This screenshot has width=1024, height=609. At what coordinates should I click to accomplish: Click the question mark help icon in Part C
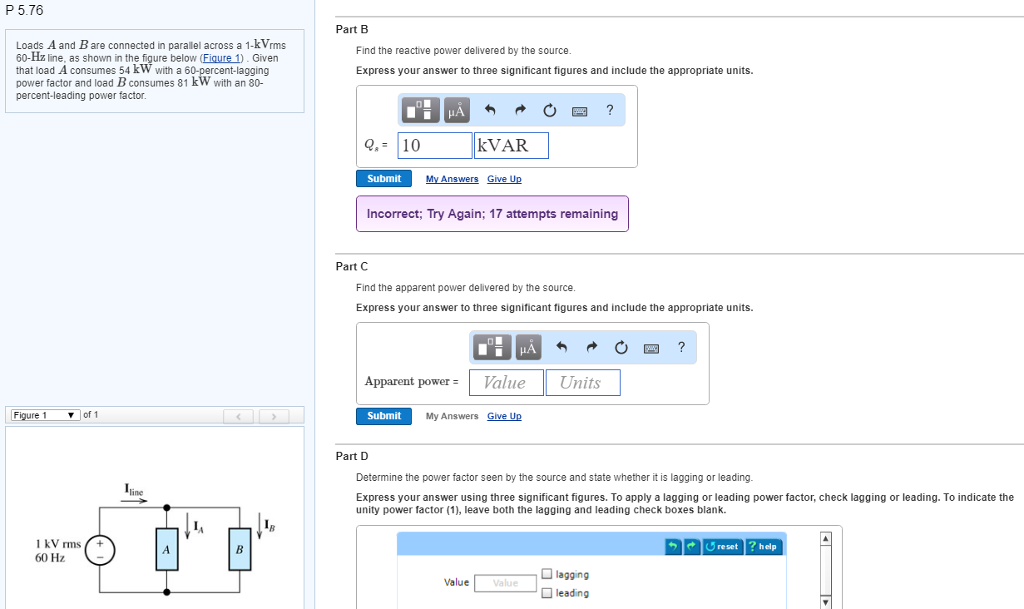point(681,347)
